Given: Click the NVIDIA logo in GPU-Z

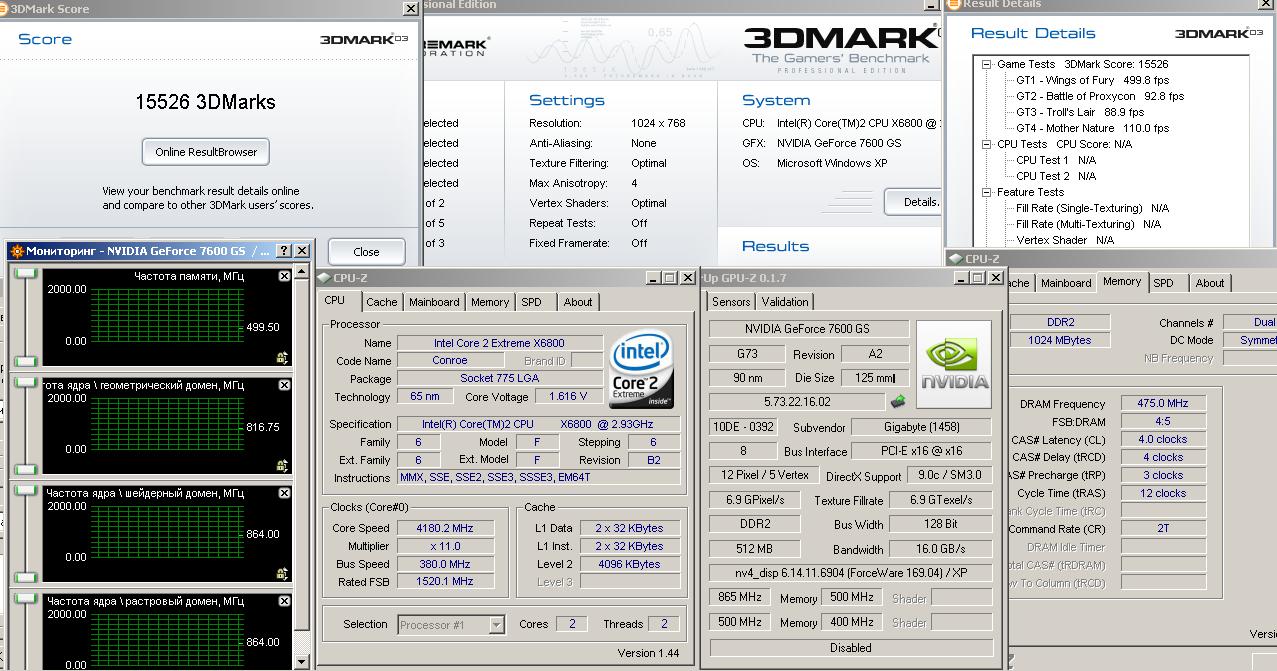Looking at the screenshot, I should click(954, 364).
